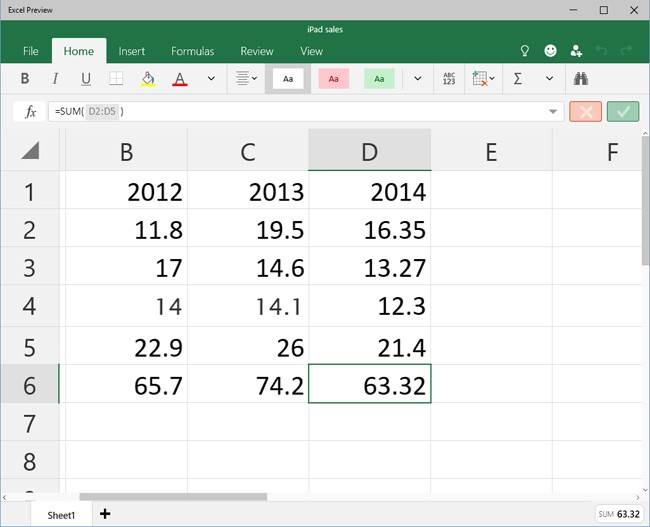Apply the fill color bucket

coord(148,78)
